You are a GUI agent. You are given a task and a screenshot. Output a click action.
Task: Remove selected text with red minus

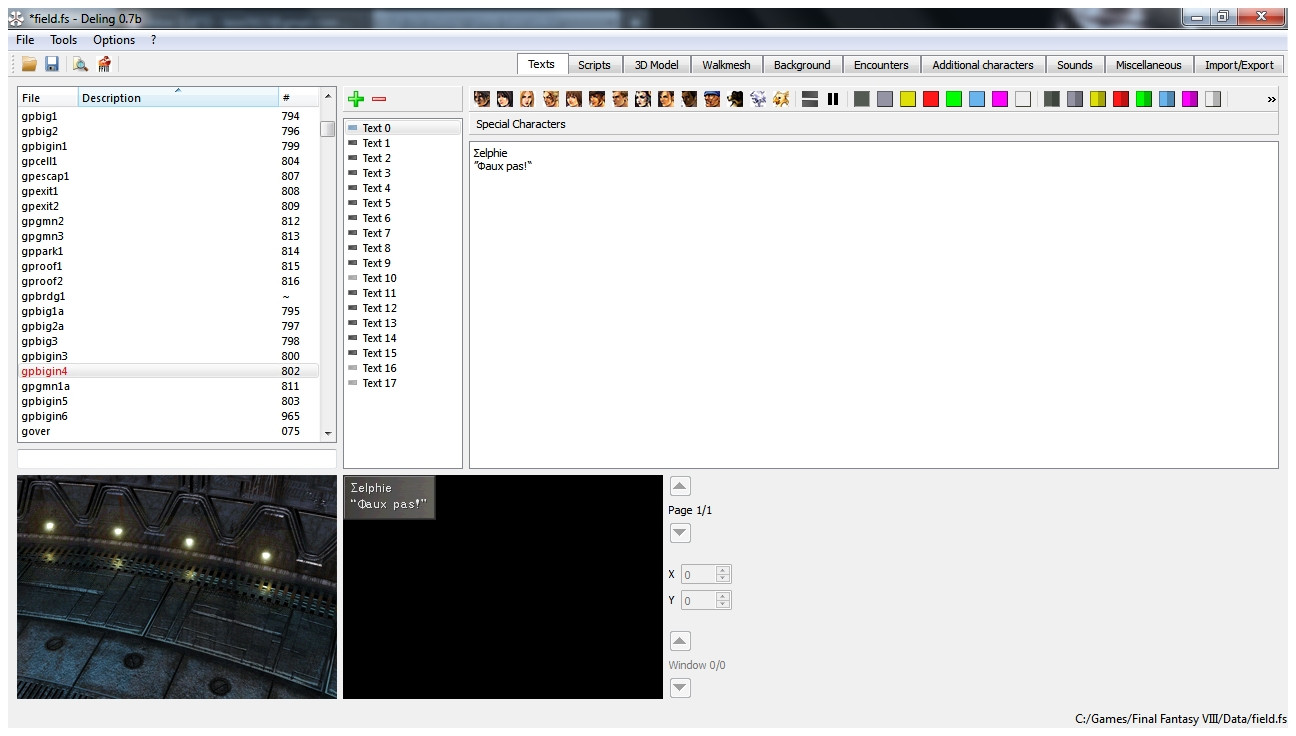pyautogui.click(x=379, y=98)
